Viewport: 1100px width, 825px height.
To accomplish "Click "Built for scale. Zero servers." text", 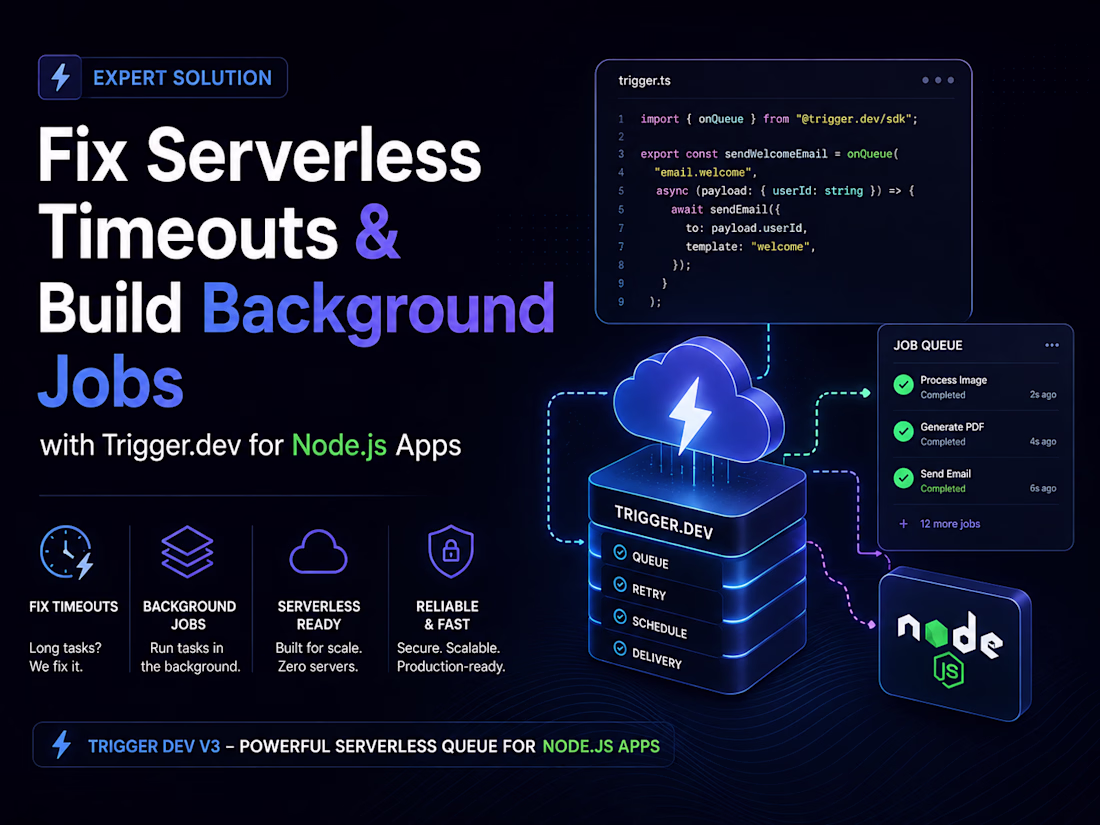I will coord(318,657).
